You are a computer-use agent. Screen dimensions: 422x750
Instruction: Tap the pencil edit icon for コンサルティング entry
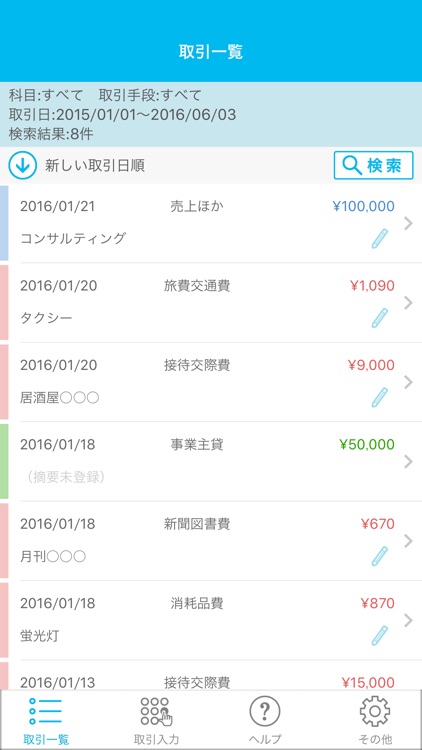pos(380,238)
